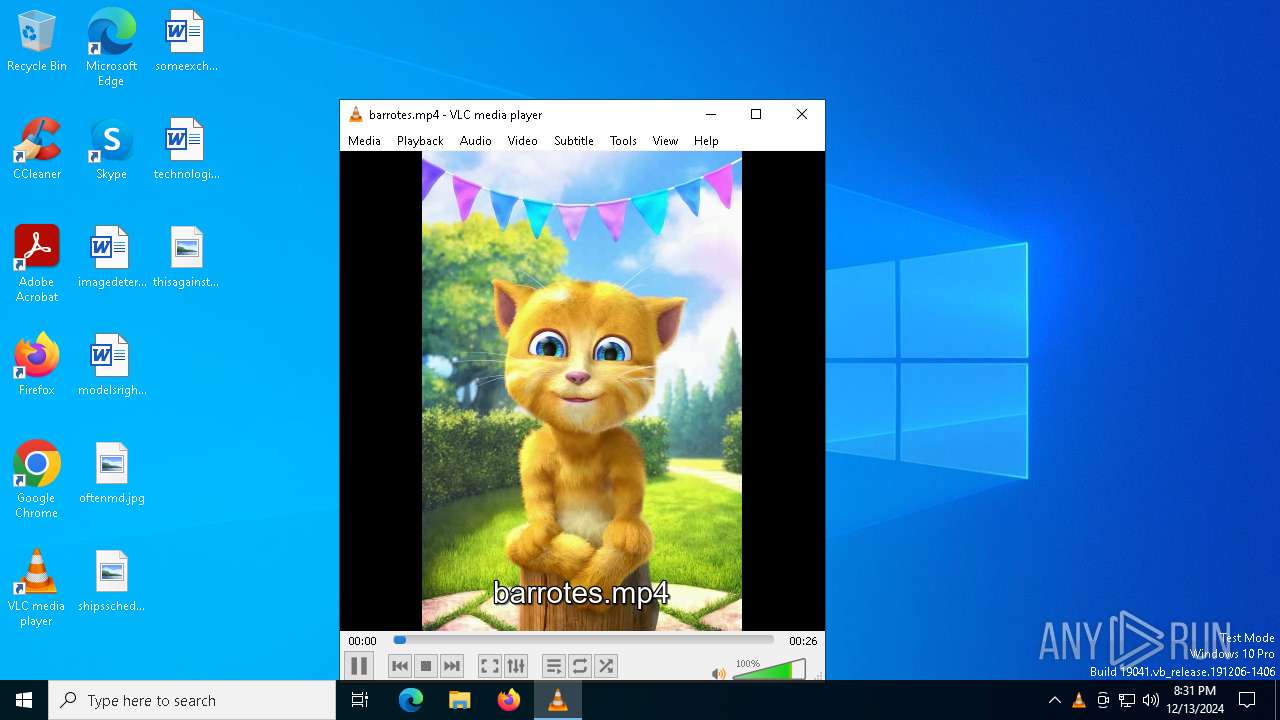Toggle remaining time at 00:26 label

(803, 641)
